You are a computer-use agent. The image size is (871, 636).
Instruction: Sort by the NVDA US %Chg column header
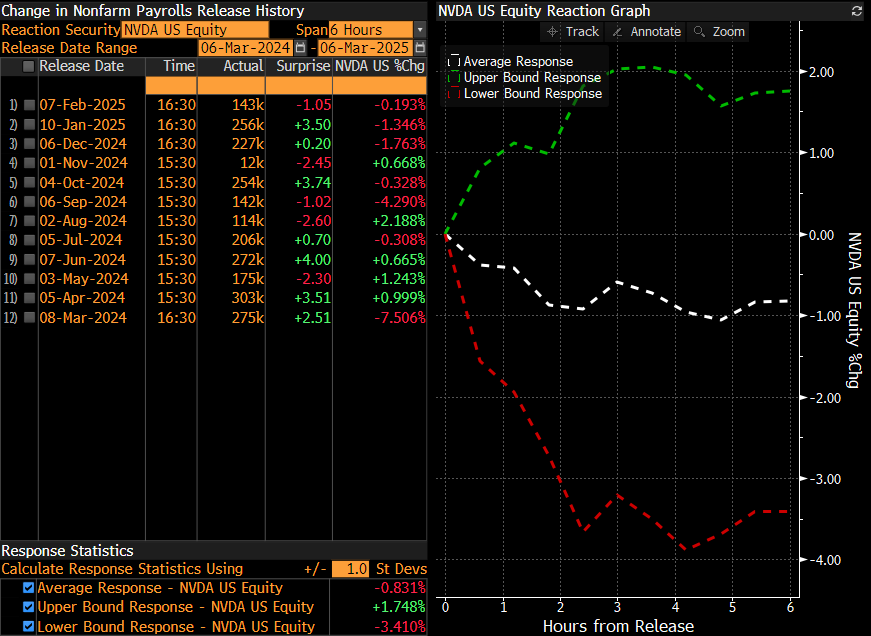tap(380, 66)
